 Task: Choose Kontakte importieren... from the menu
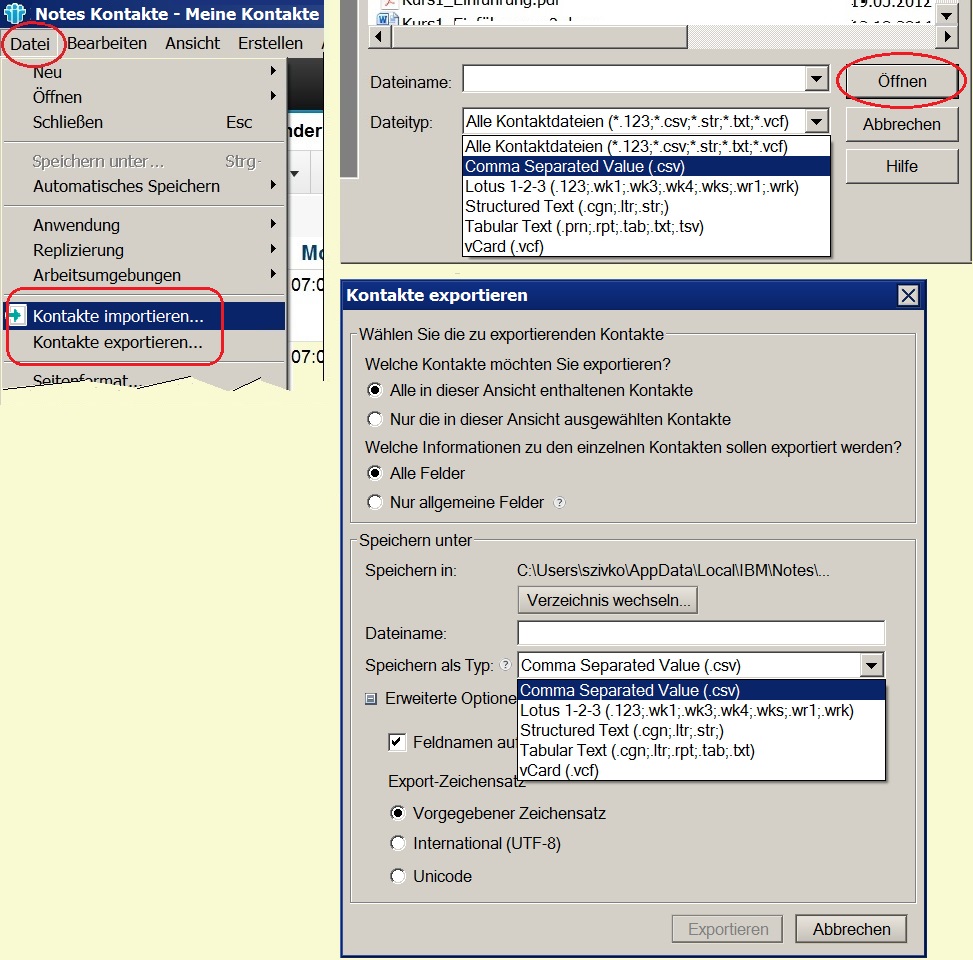[118, 316]
